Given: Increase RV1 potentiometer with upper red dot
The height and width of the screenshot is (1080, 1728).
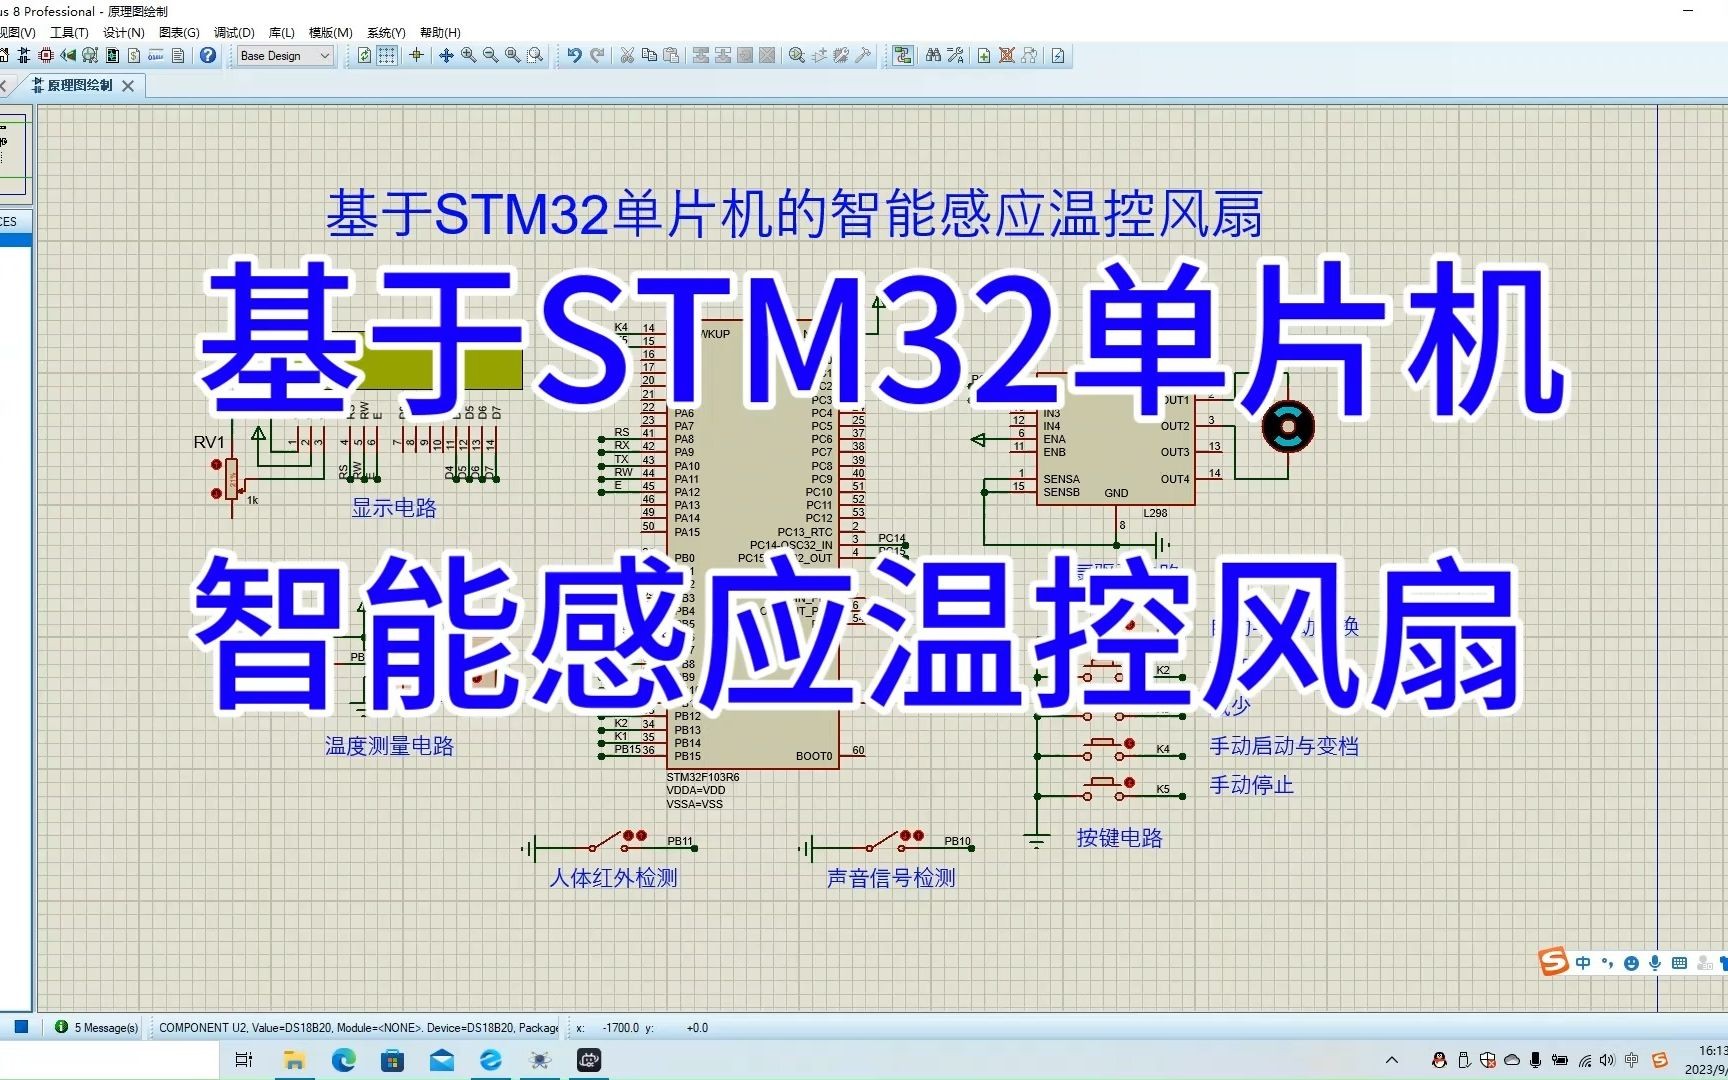Looking at the screenshot, I should [216, 465].
